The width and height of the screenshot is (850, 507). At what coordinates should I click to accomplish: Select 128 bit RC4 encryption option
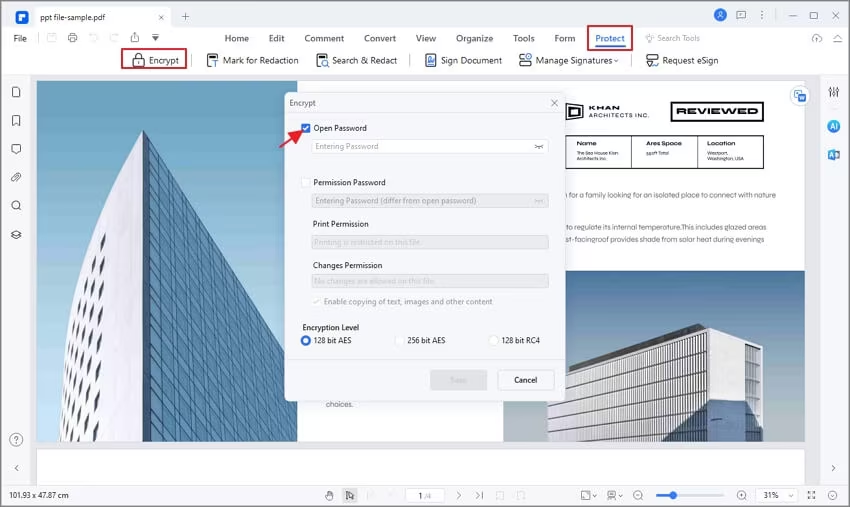494,341
